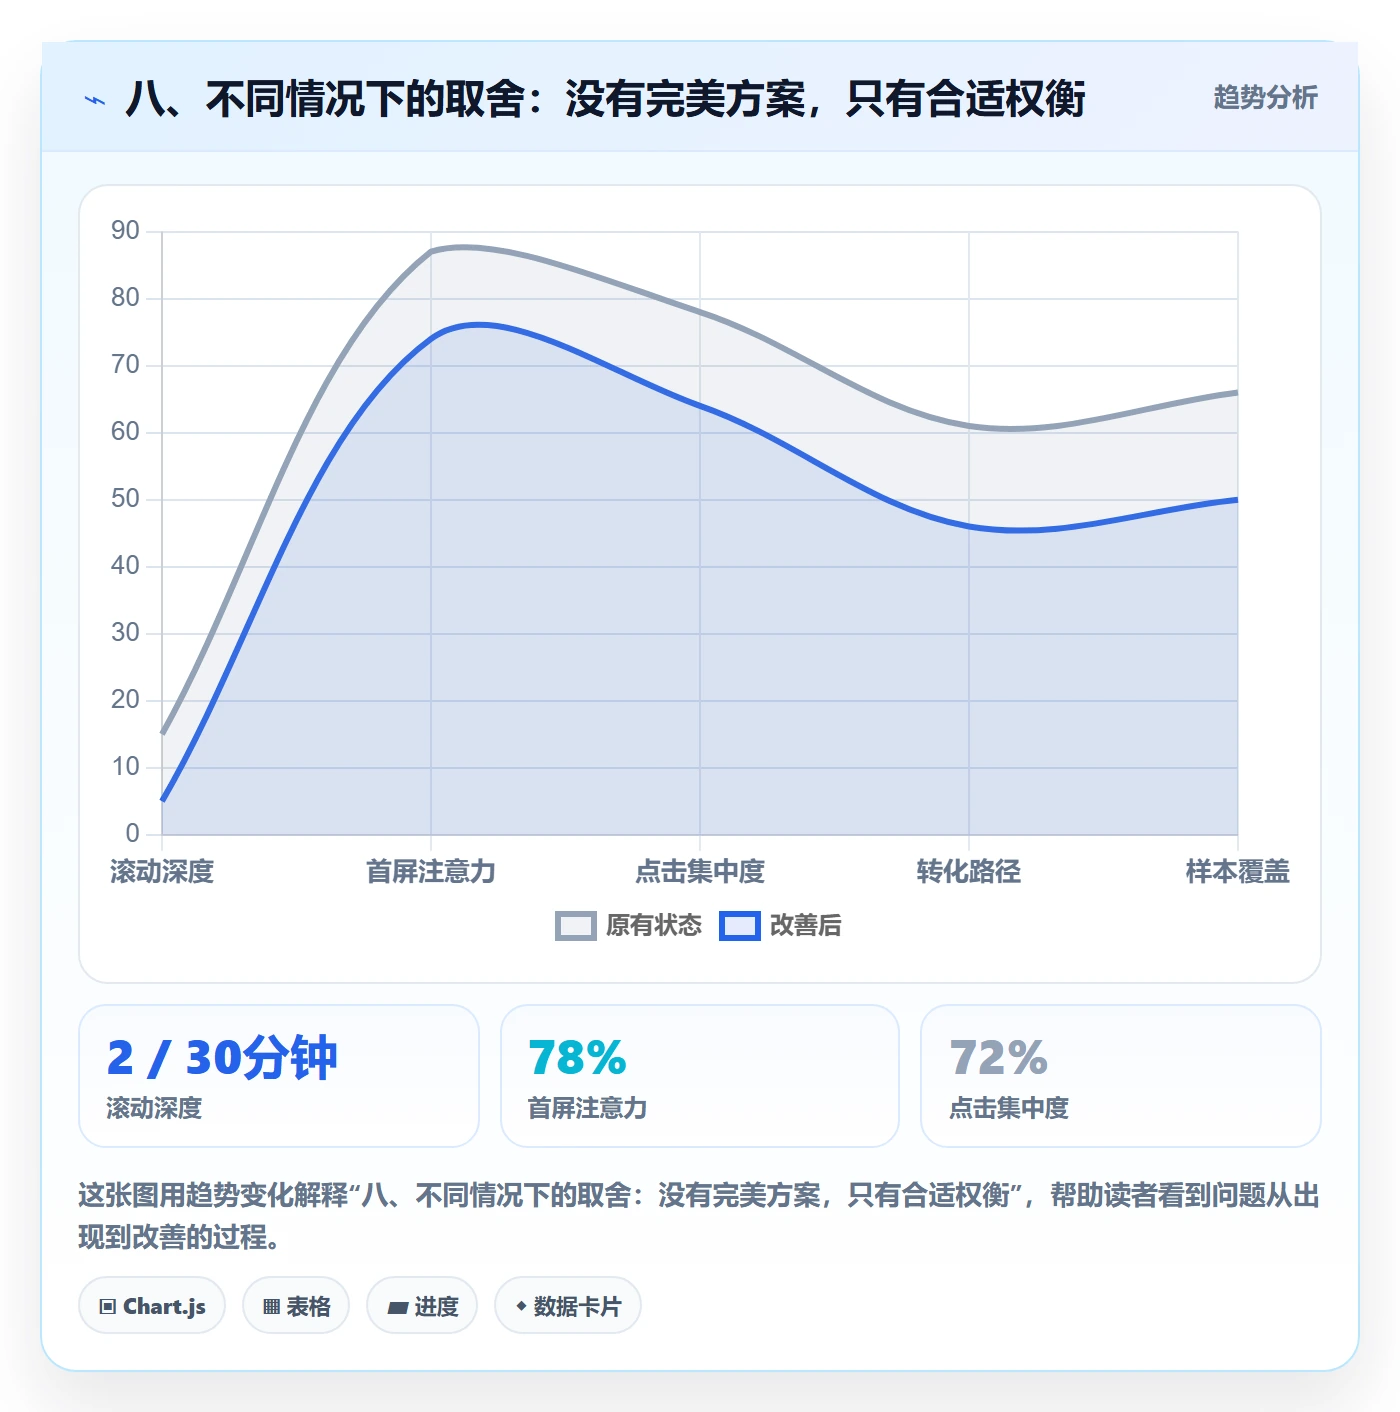The width and height of the screenshot is (1400, 1412).
Task: Click the lightning bolt icon in header
Action: [95, 100]
